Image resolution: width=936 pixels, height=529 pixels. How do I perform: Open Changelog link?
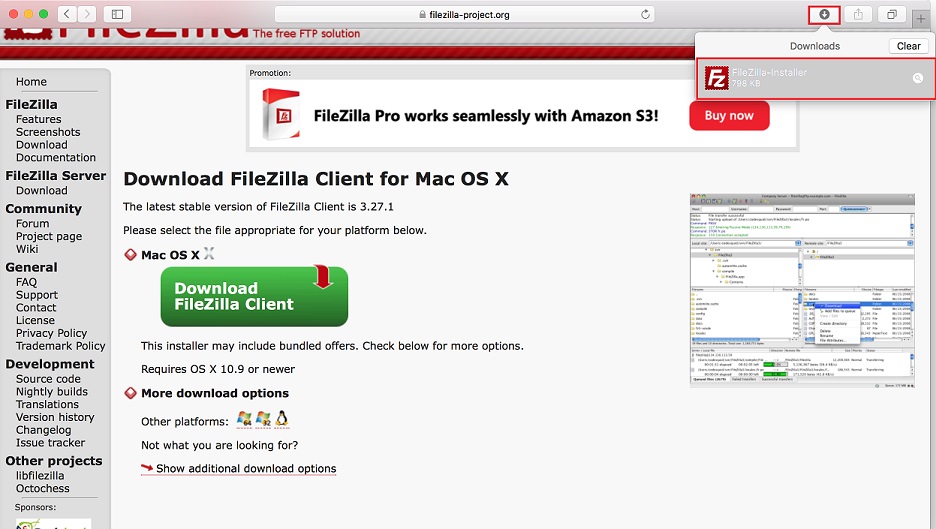[x=44, y=430]
